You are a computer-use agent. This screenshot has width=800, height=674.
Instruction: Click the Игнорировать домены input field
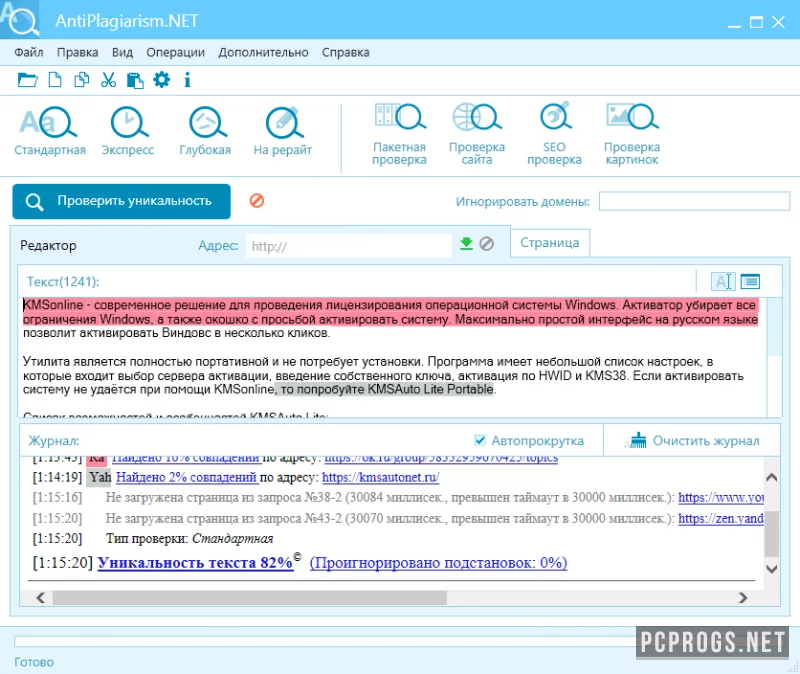pos(694,201)
